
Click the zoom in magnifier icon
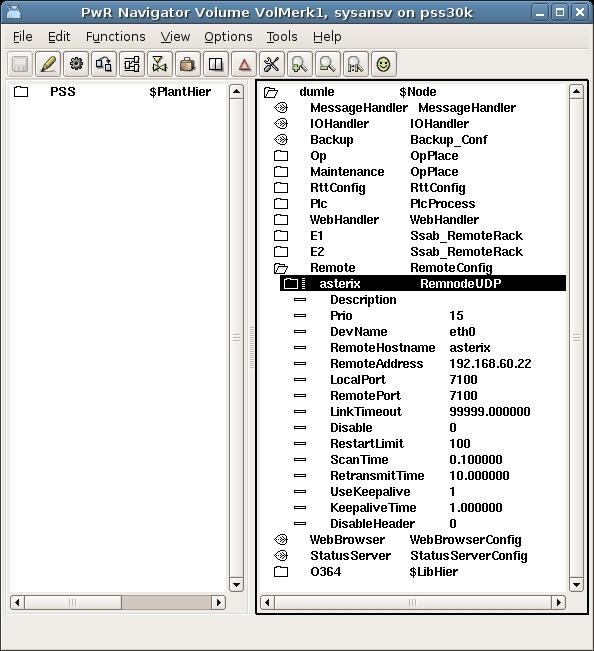coord(300,64)
